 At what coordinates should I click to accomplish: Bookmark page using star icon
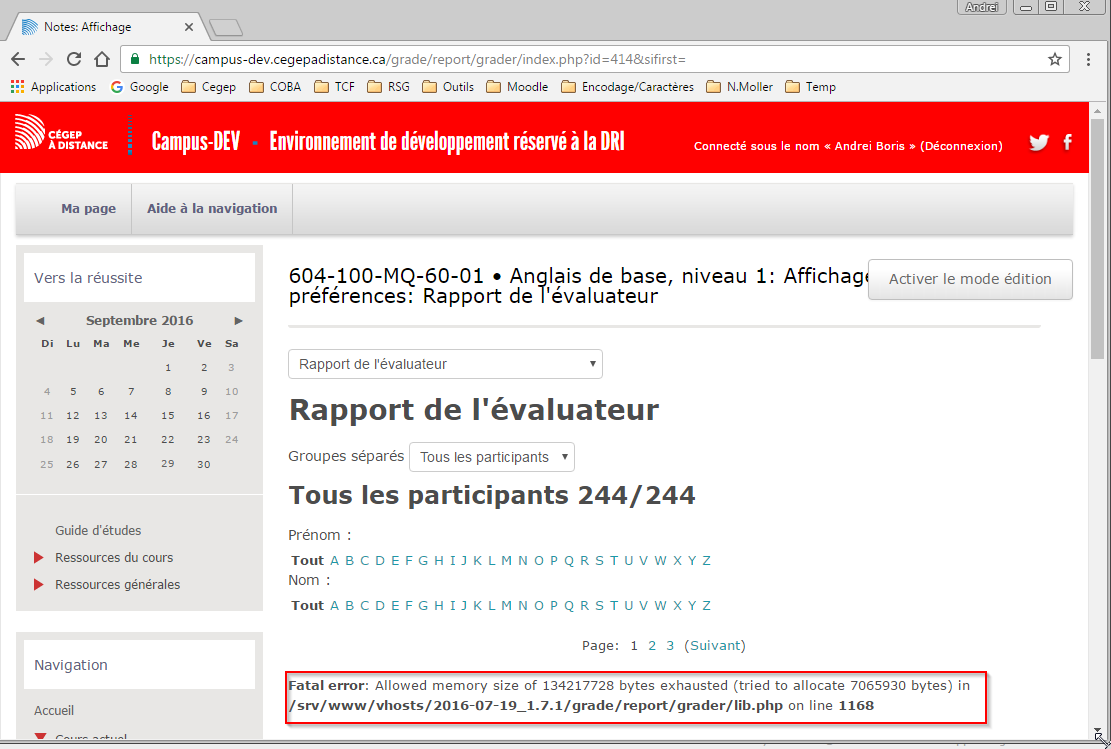pyautogui.click(x=1054, y=59)
